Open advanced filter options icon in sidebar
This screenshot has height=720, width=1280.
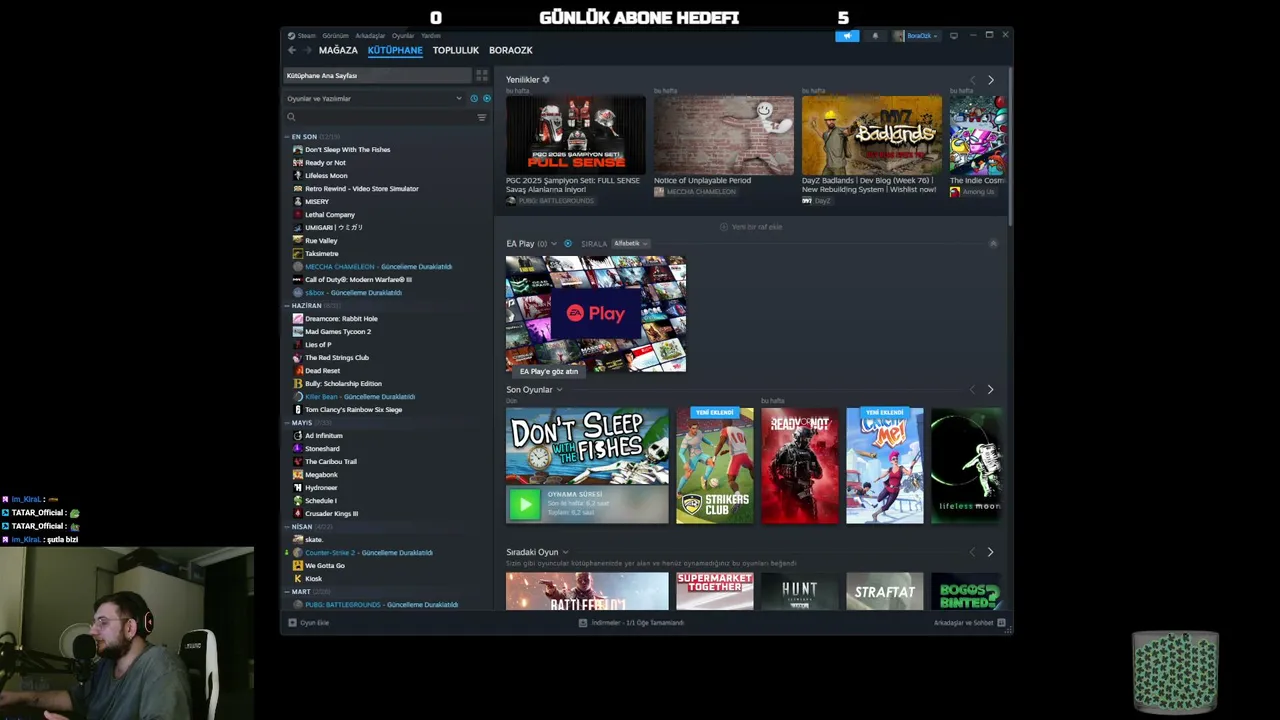pos(482,117)
